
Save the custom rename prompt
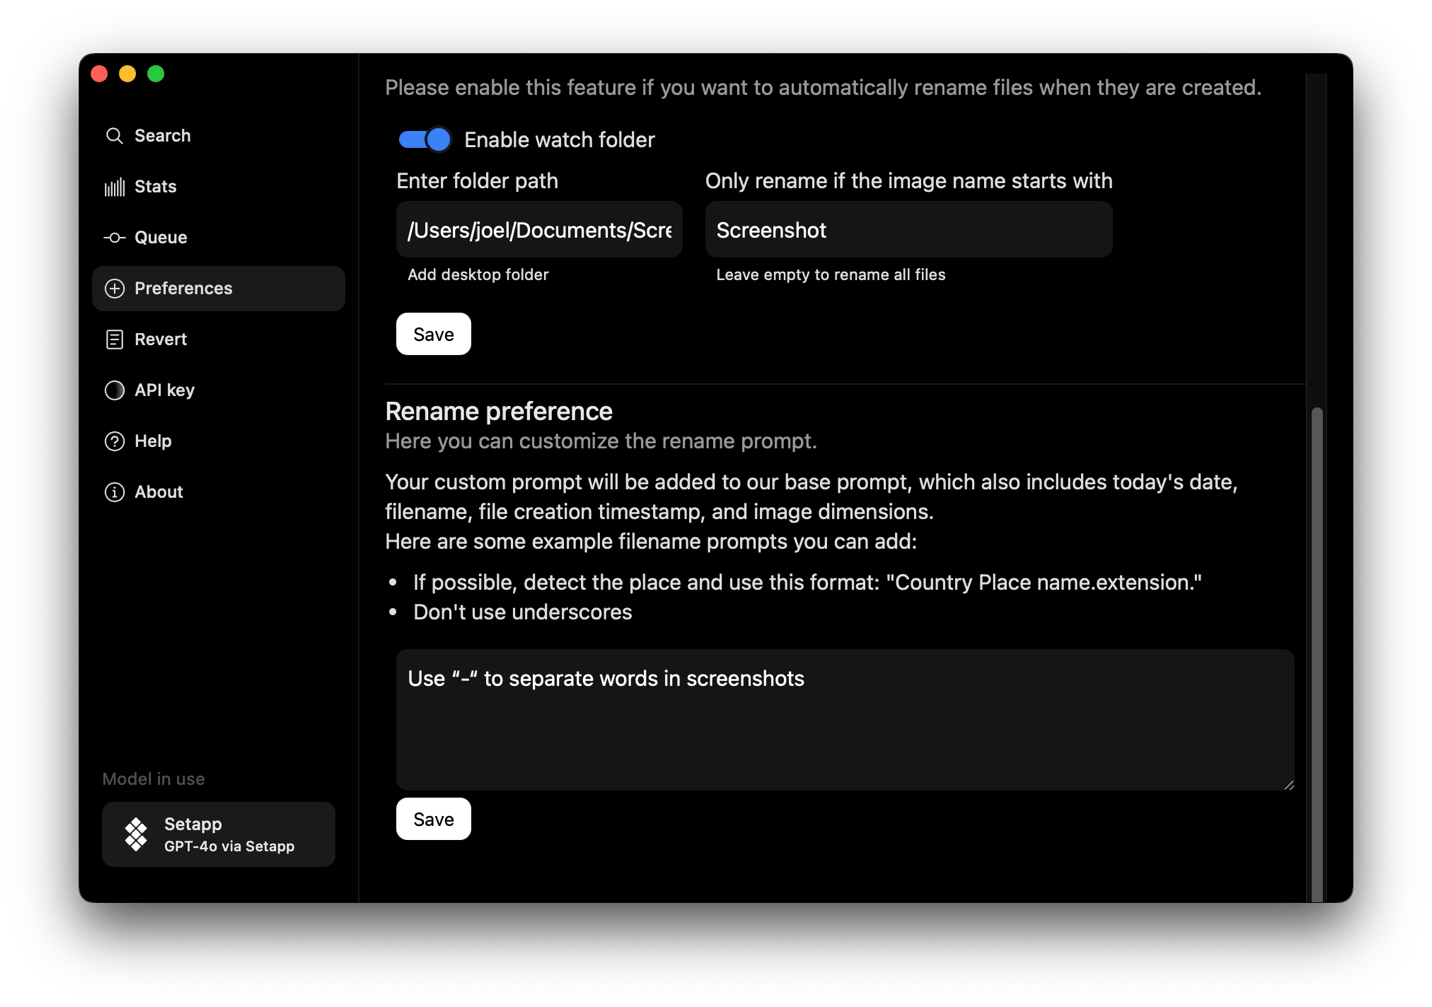(433, 818)
